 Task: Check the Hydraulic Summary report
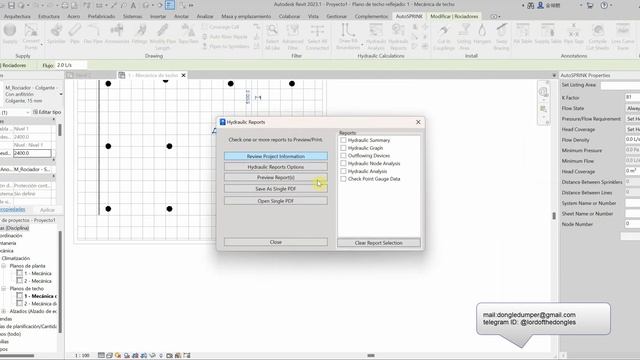pos(343,140)
